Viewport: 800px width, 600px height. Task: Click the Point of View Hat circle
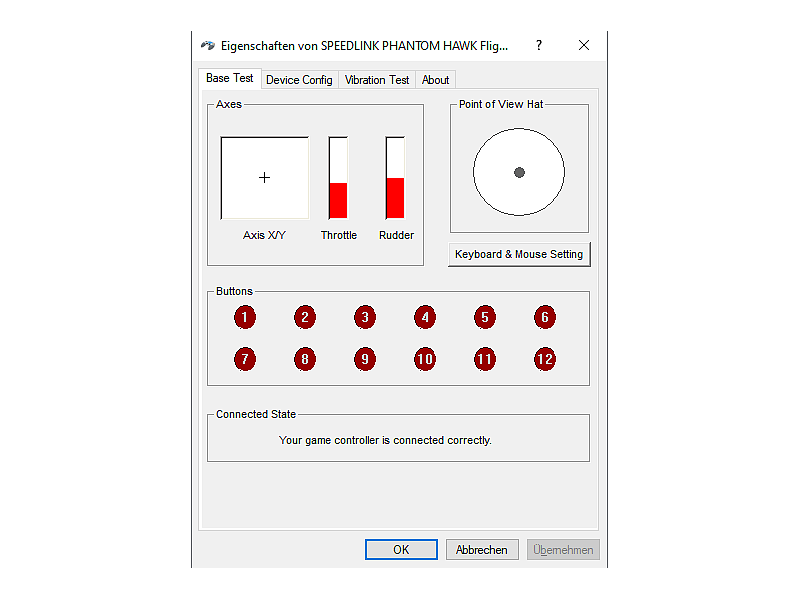519,172
